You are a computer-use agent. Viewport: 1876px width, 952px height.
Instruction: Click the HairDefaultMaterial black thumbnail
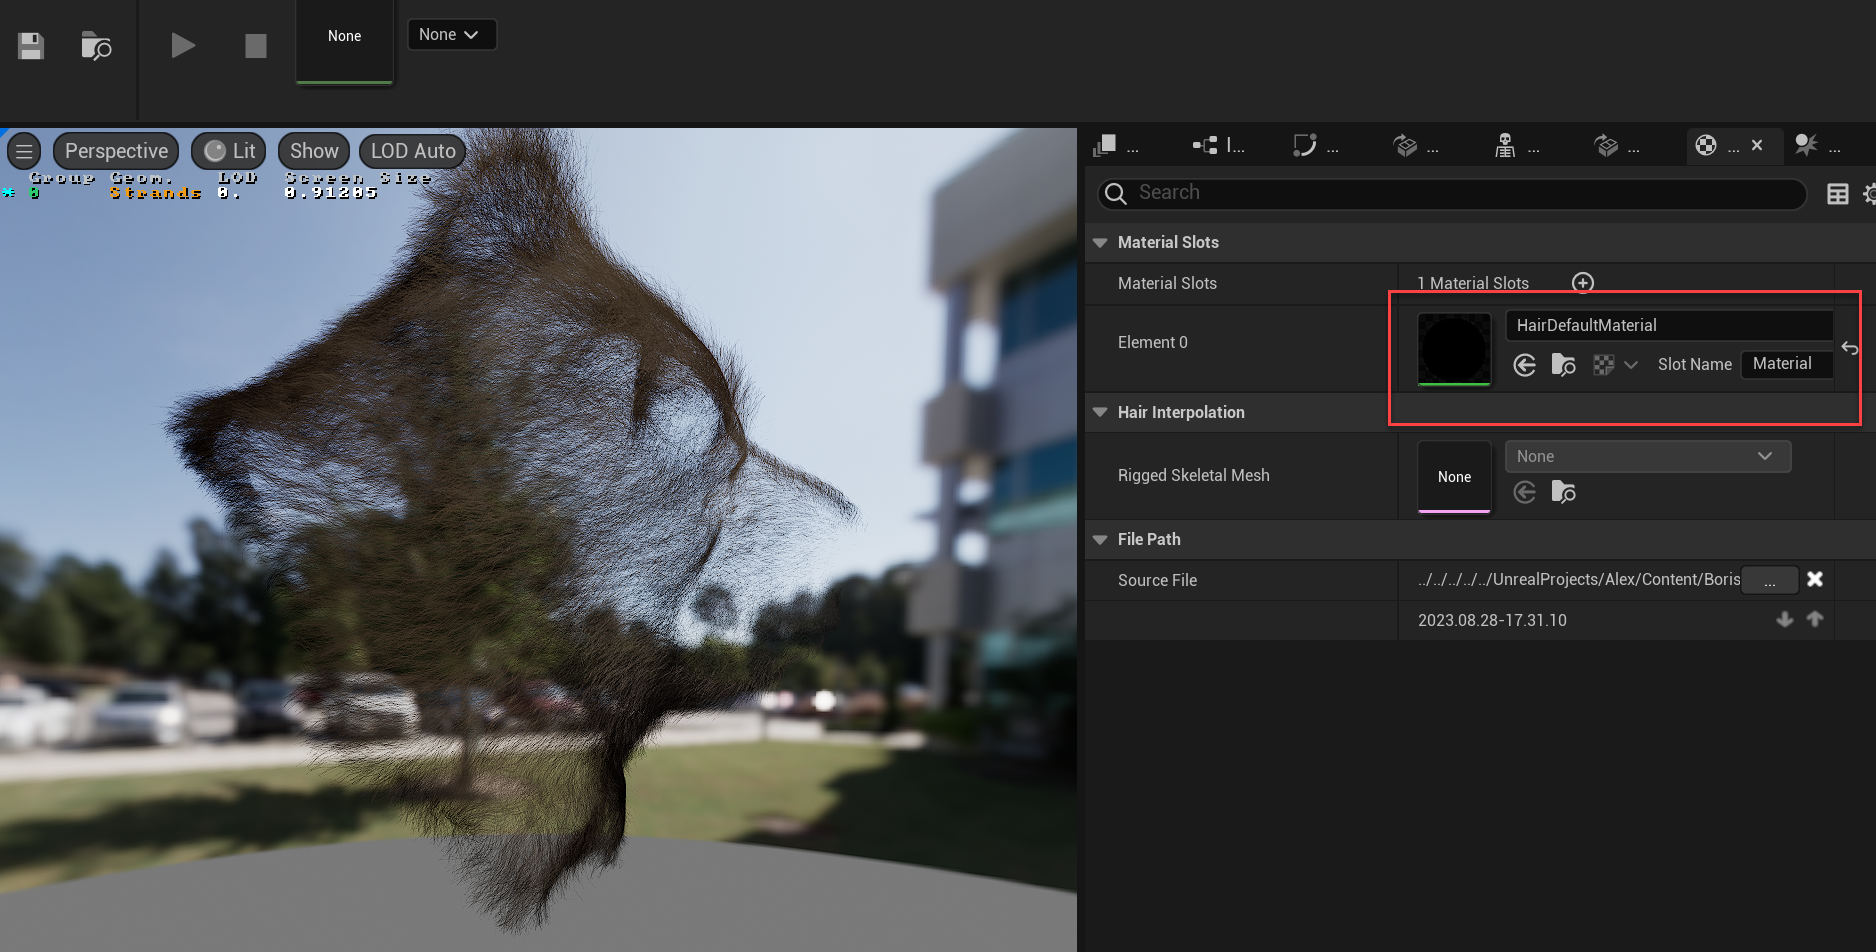(x=1454, y=349)
